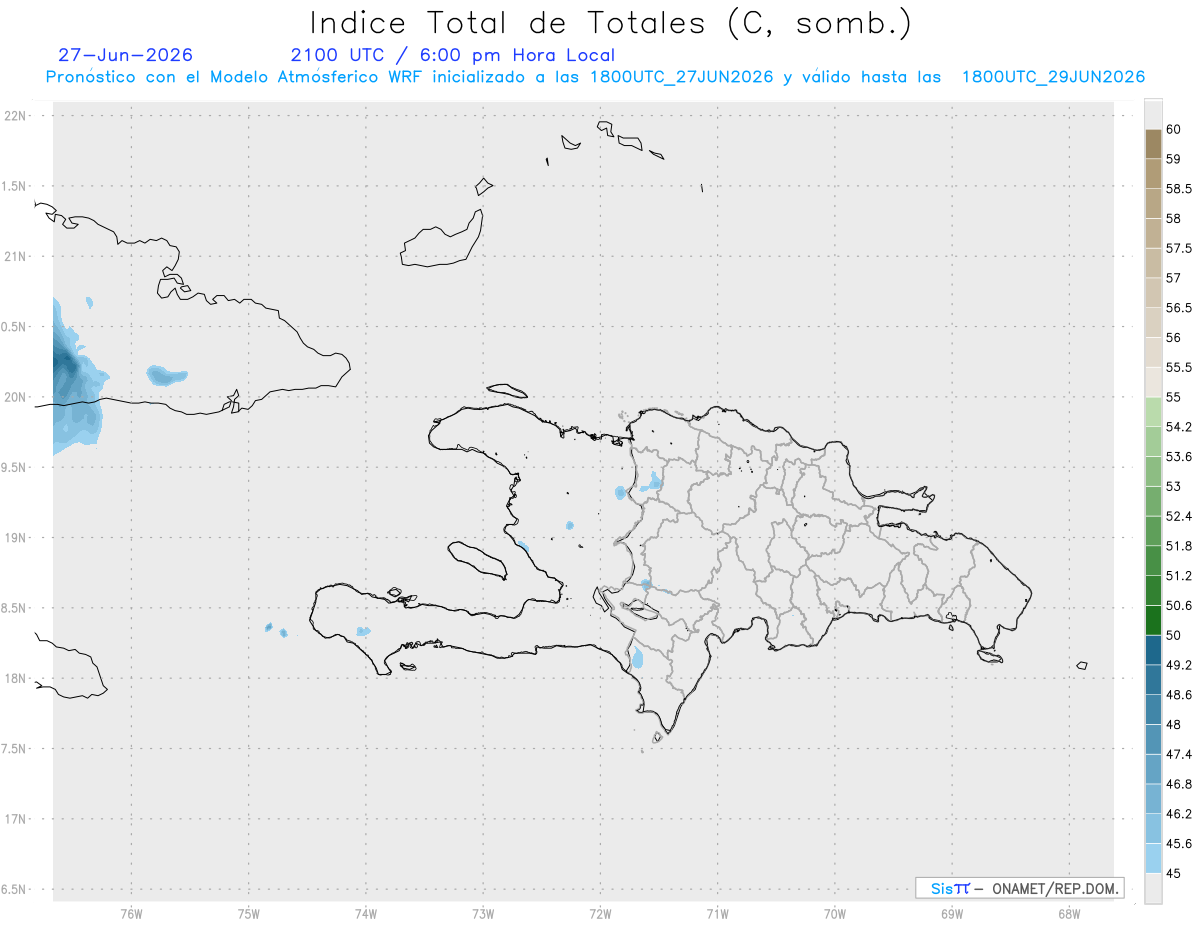Select the light green band between 54.2 and 55

pyautogui.click(x=1153, y=412)
